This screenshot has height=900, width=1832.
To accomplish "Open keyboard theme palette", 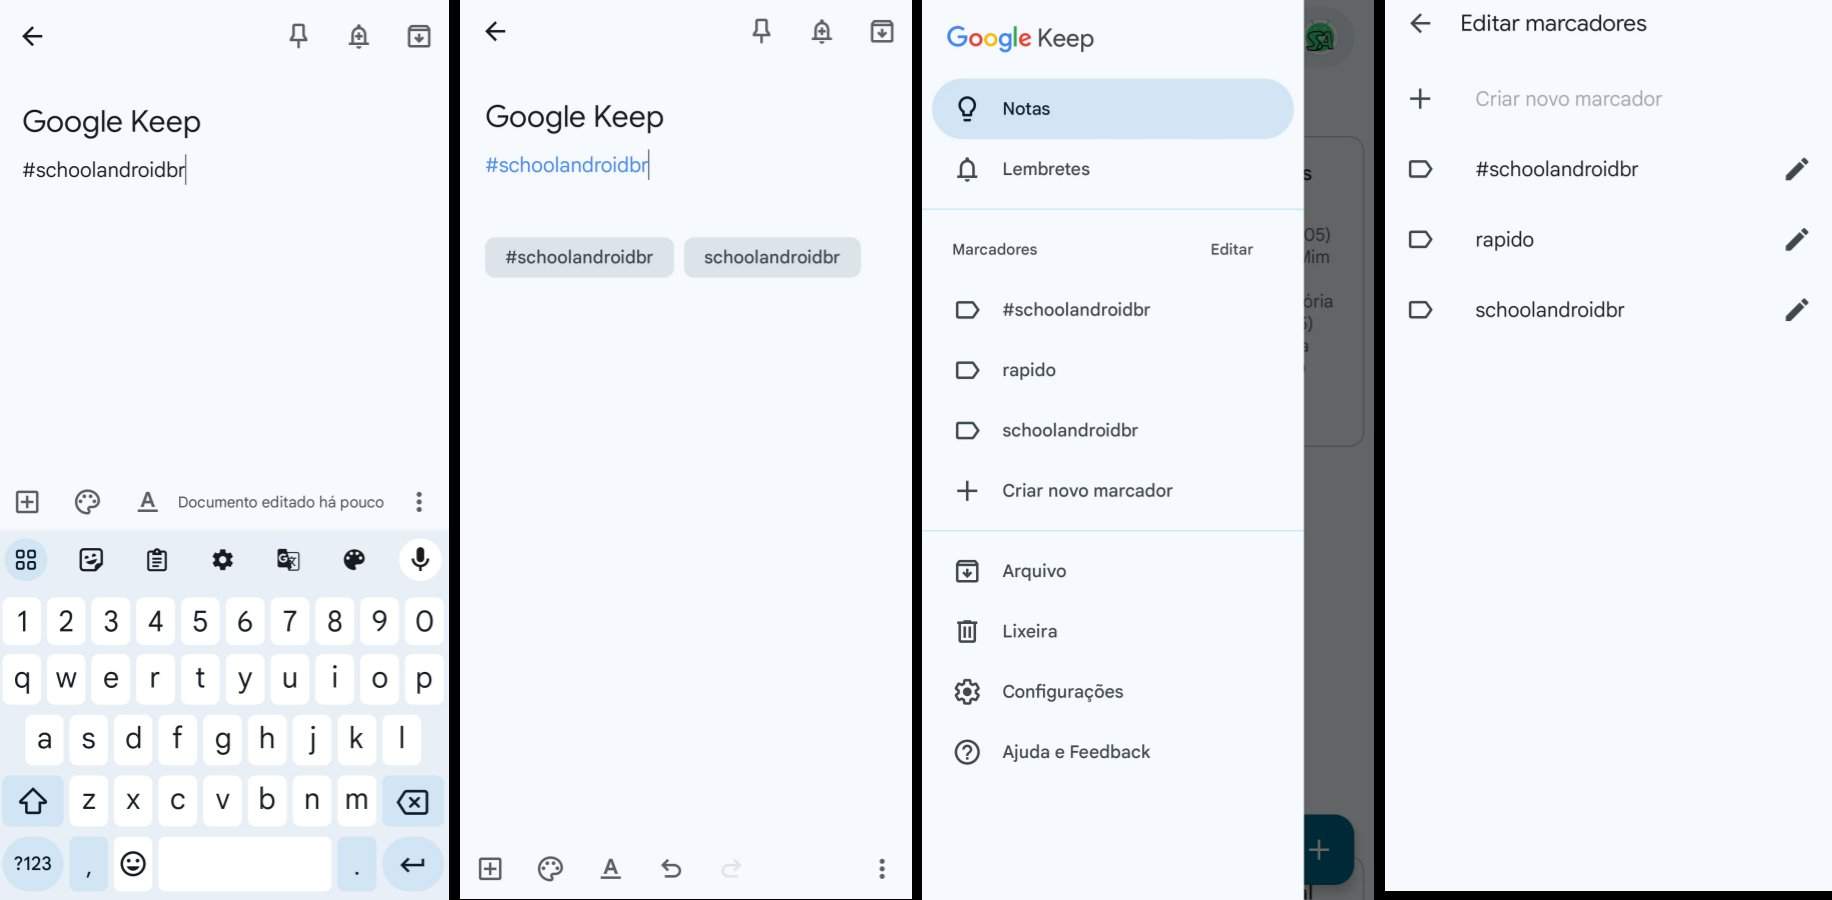I will tap(354, 560).
